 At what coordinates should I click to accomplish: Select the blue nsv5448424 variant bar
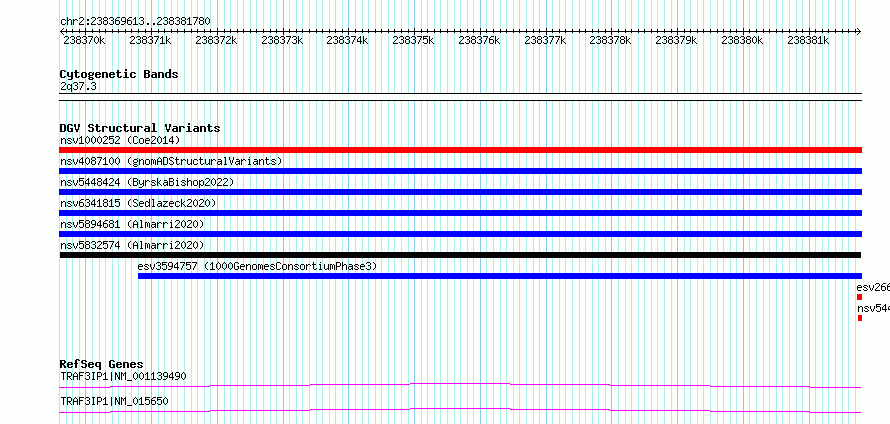tap(460, 192)
